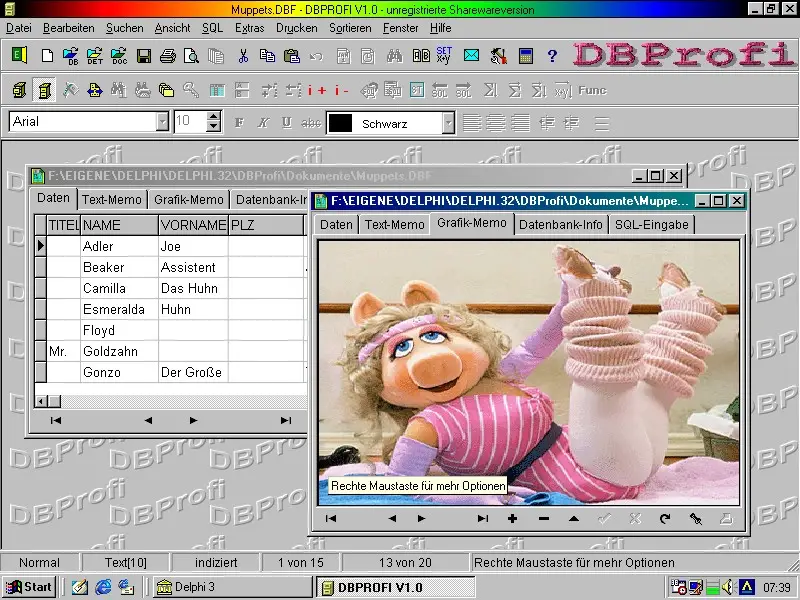Click Muppet image in Grafik-Memo
This screenshot has height=600, width=800.
[529, 373]
